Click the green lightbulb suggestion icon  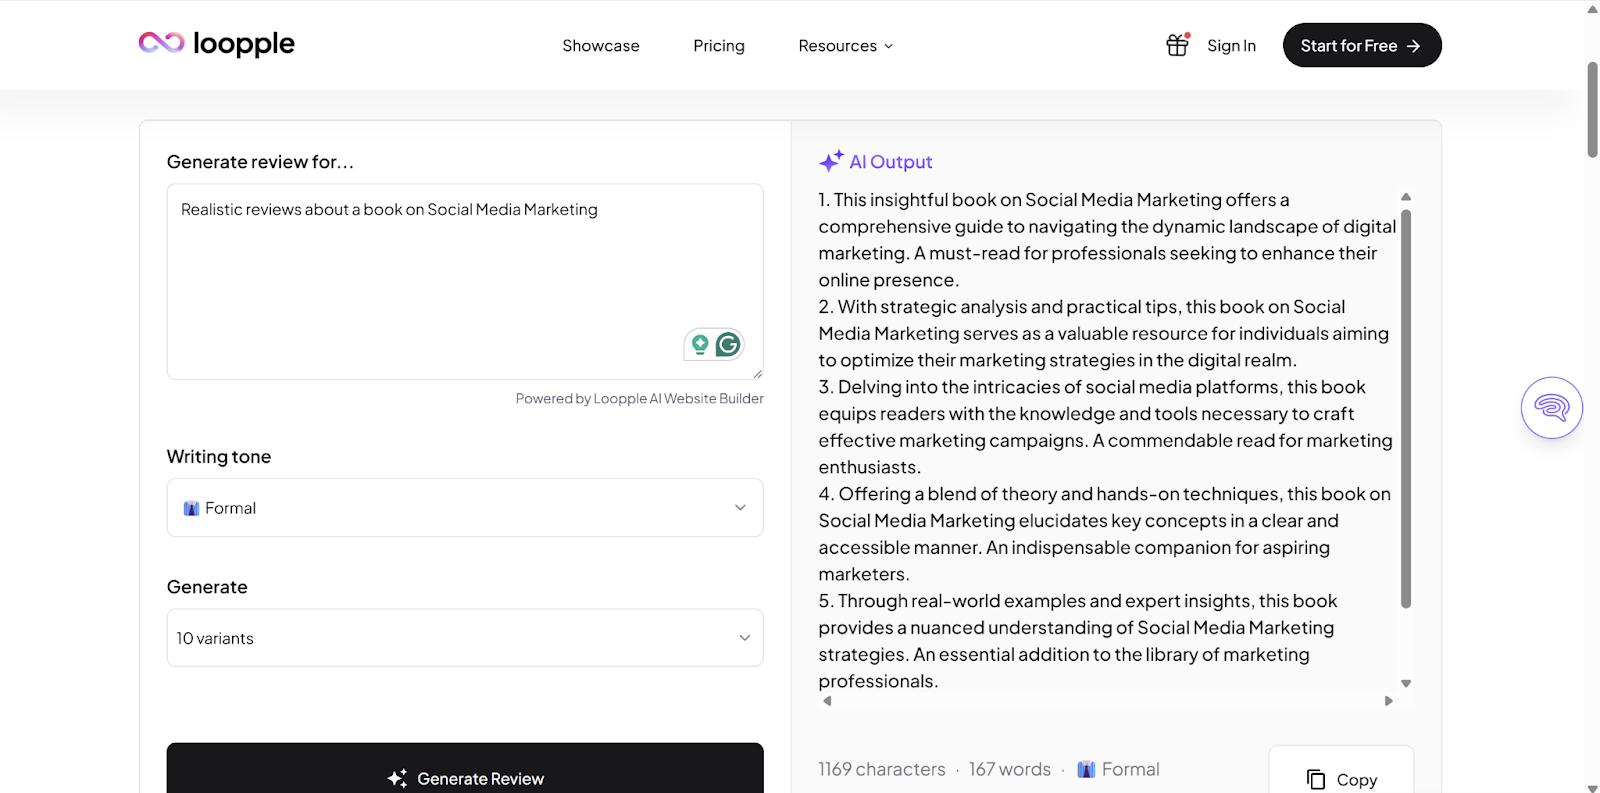click(700, 345)
